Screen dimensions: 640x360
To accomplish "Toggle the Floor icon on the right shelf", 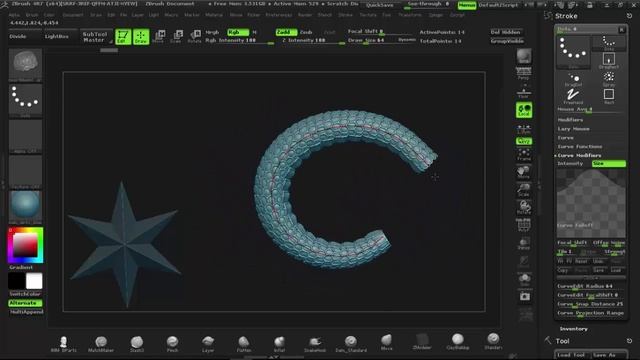I will pos(524,92).
